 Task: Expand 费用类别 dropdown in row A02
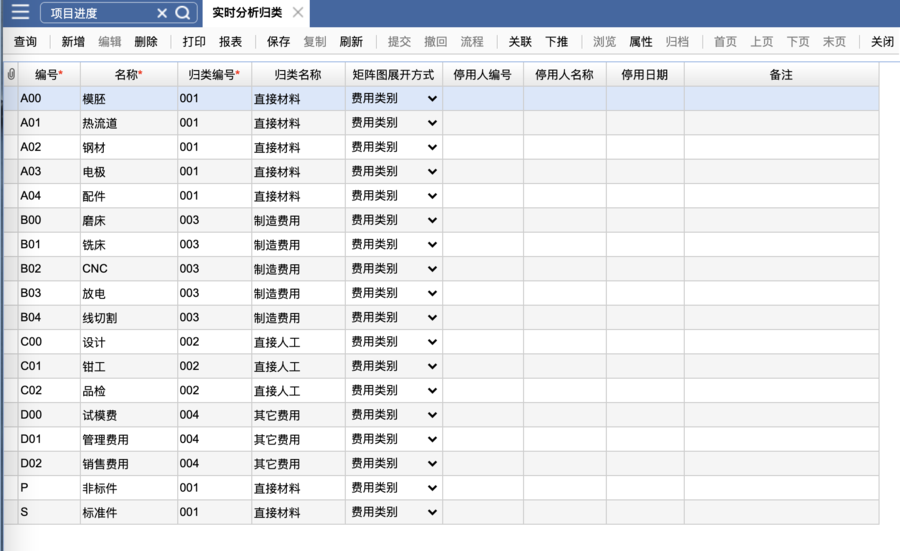(432, 148)
